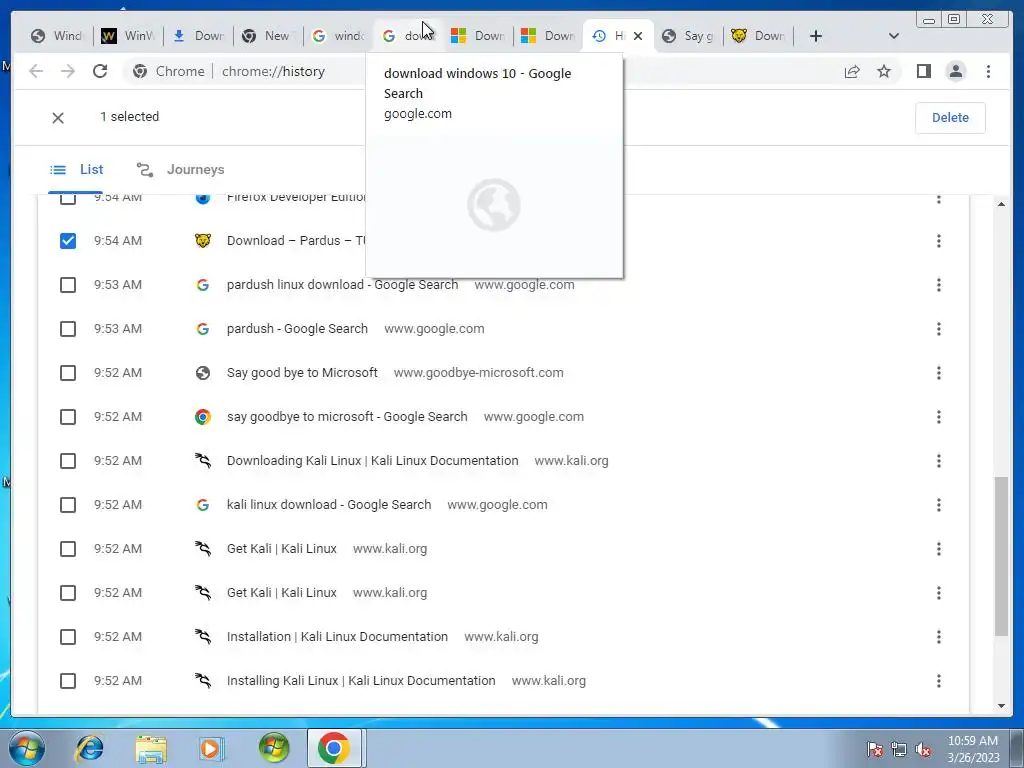Open the taskbar clock showing 10:59 AM
The height and width of the screenshot is (768, 1024).
click(x=973, y=749)
